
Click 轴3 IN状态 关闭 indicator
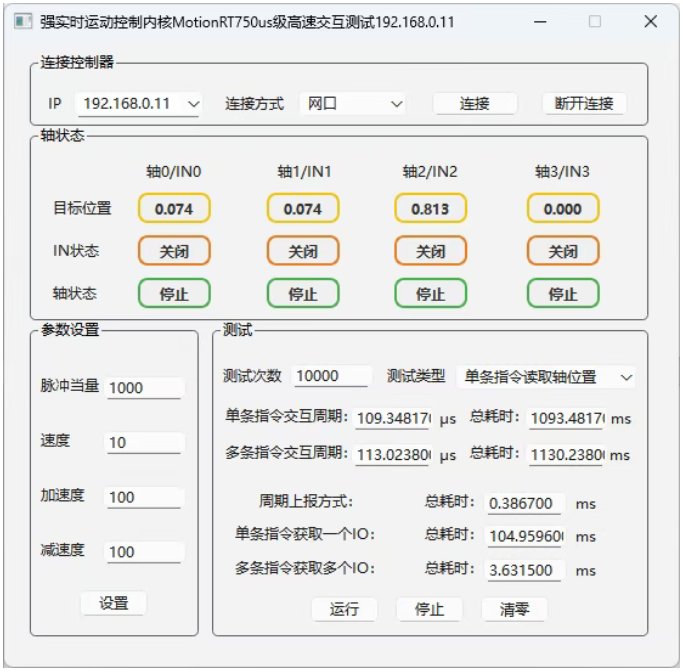click(x=563, y=251)
